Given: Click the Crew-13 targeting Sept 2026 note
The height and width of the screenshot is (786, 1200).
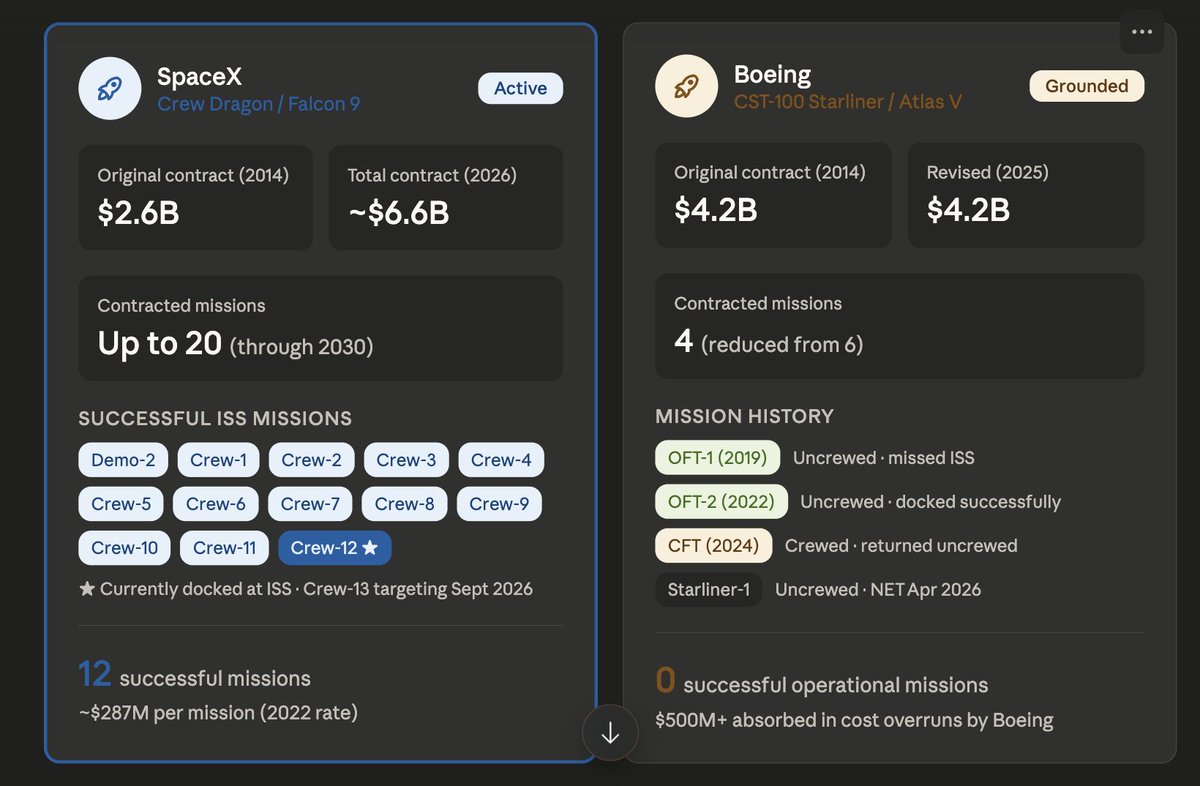Looking at the screenshot, I should point(418,589).
